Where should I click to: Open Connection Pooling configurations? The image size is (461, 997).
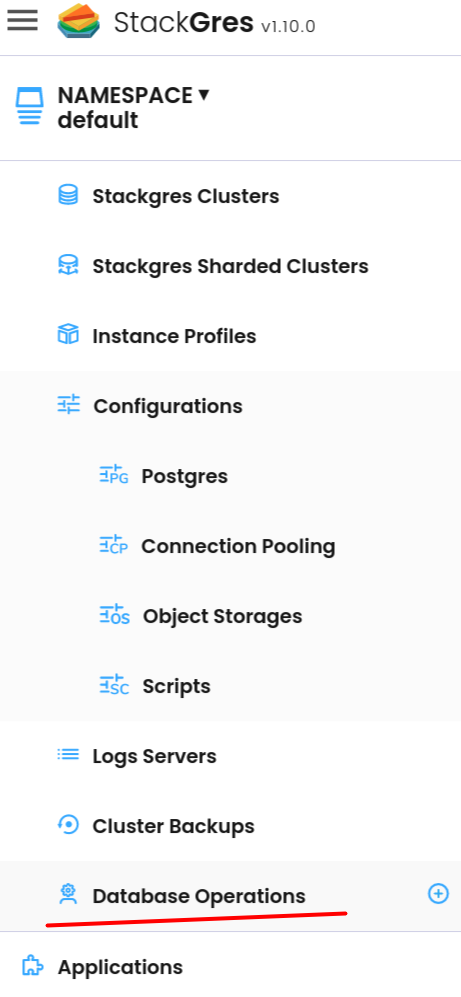pyautogui.click(x=238, y=546)
